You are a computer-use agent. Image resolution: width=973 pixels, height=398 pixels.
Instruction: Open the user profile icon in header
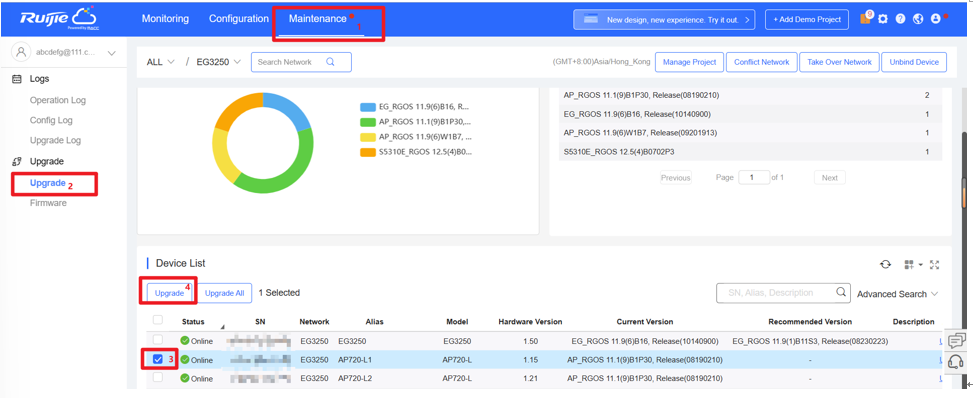(936, 19)
